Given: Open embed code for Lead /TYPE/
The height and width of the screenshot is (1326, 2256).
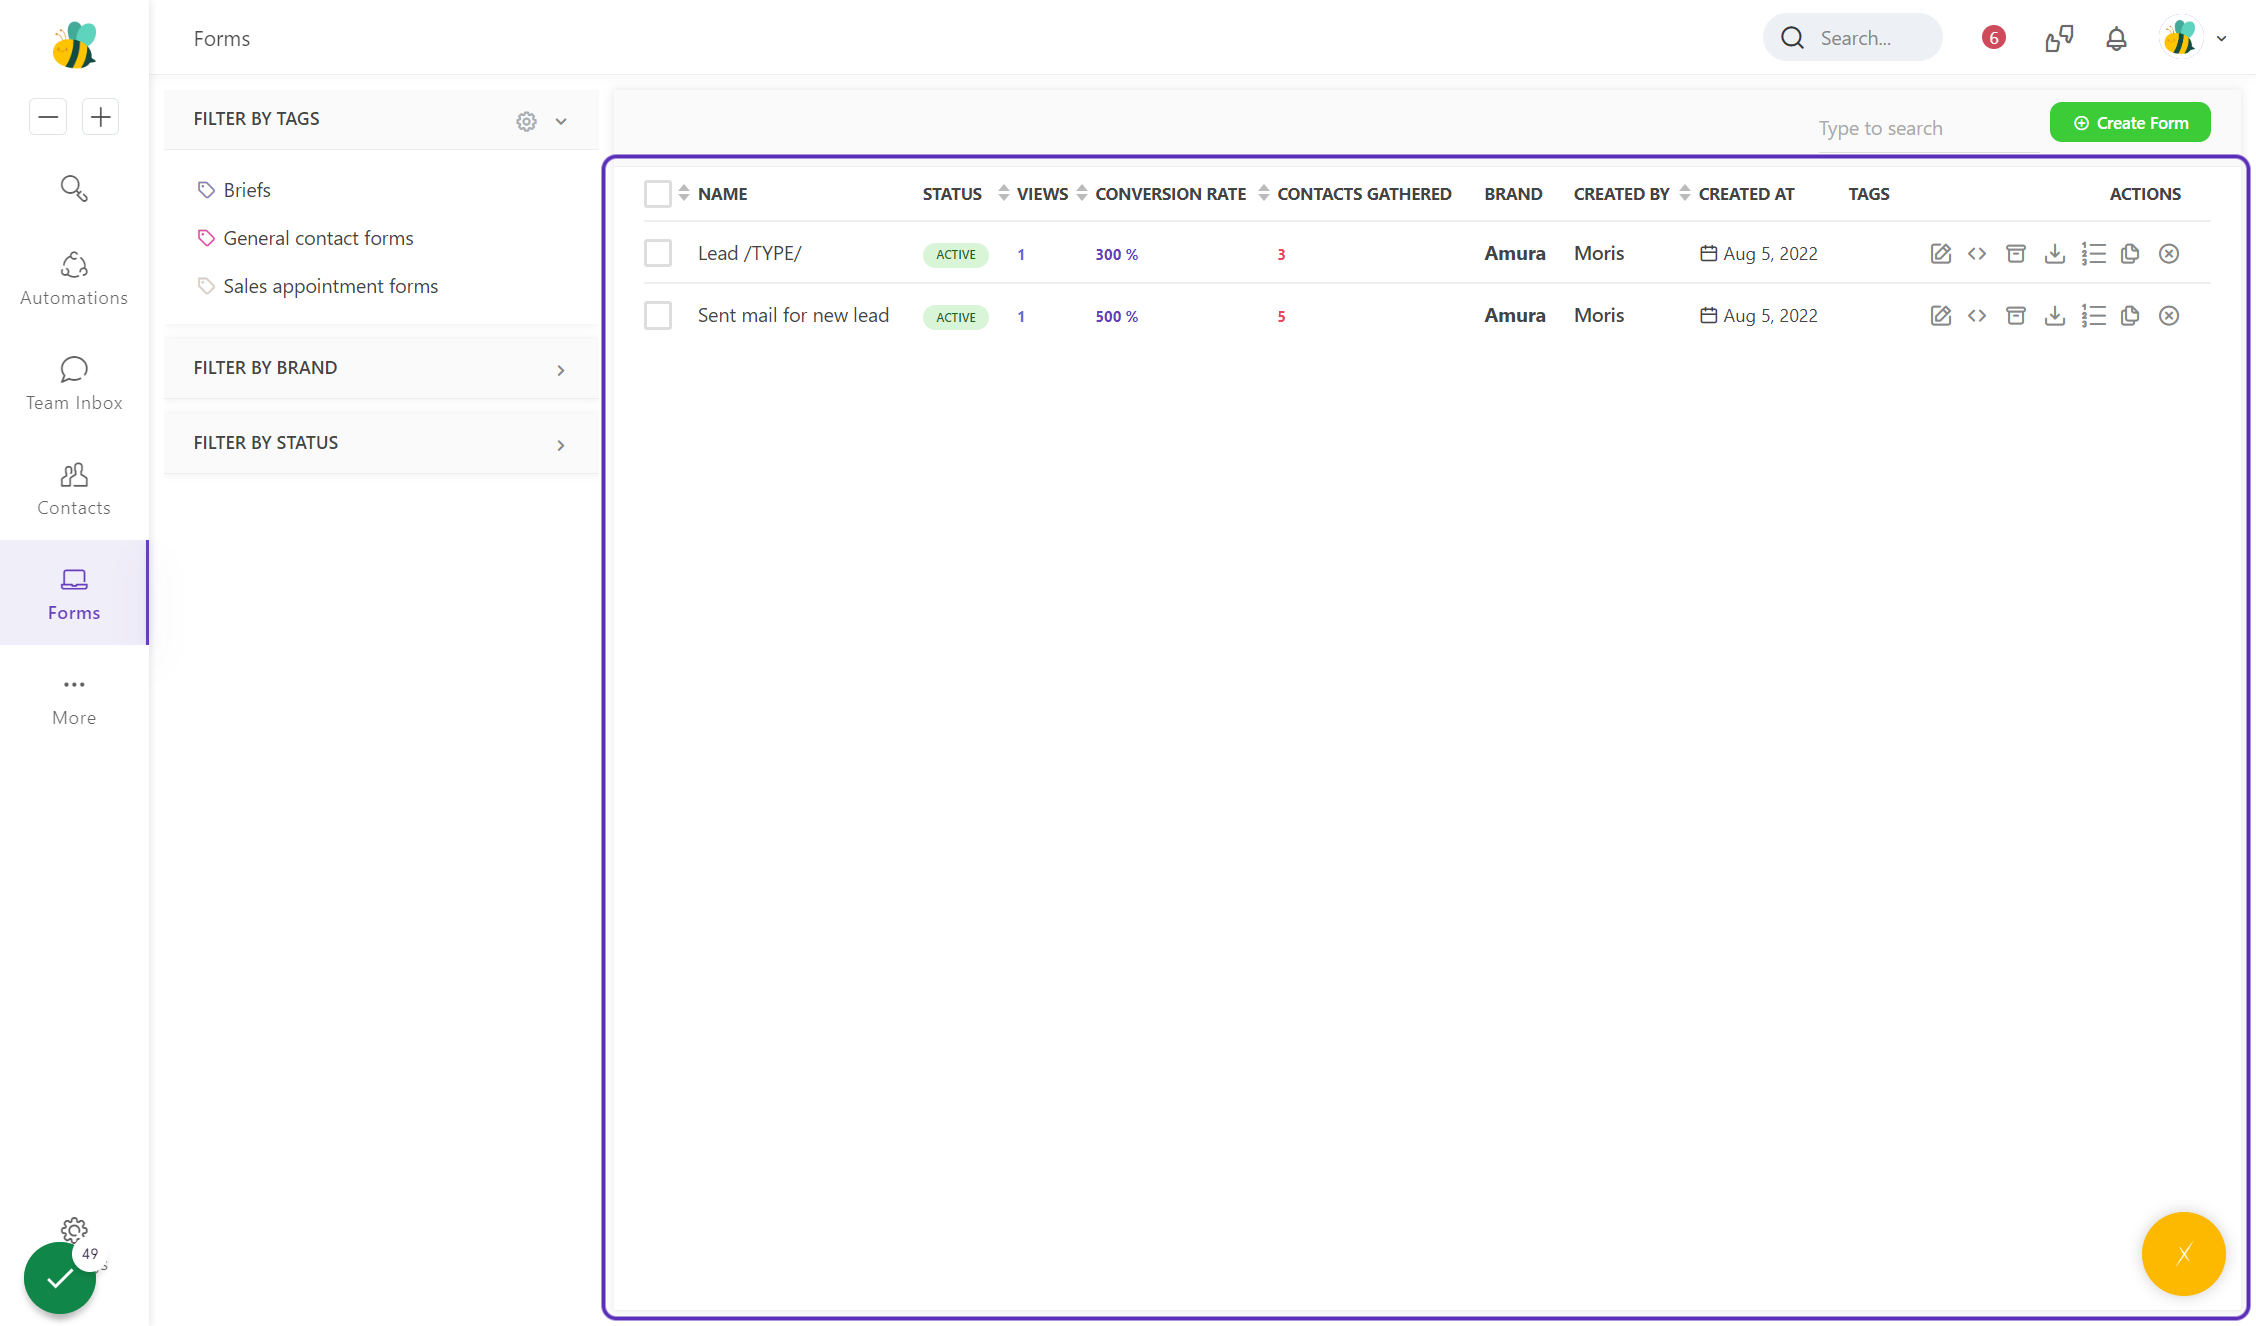Looking at the screenshot, I should coord(1977,254).
